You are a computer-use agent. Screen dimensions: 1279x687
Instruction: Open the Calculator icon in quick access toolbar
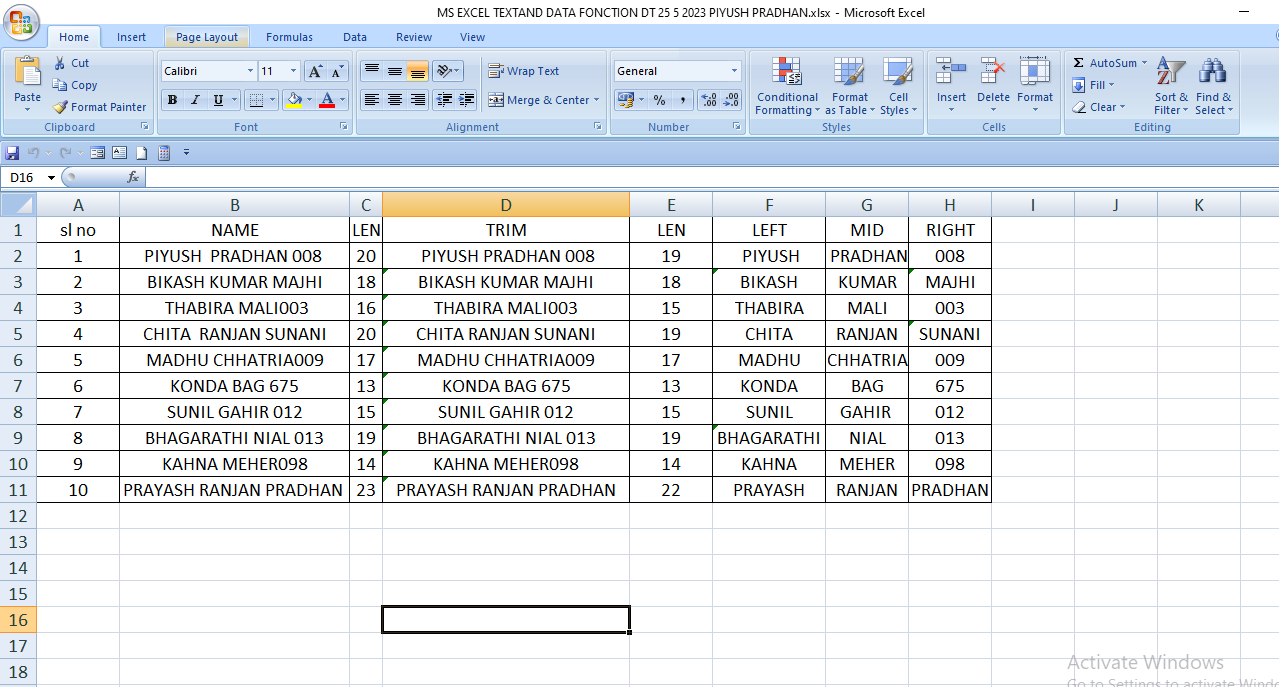click(164, 153)
